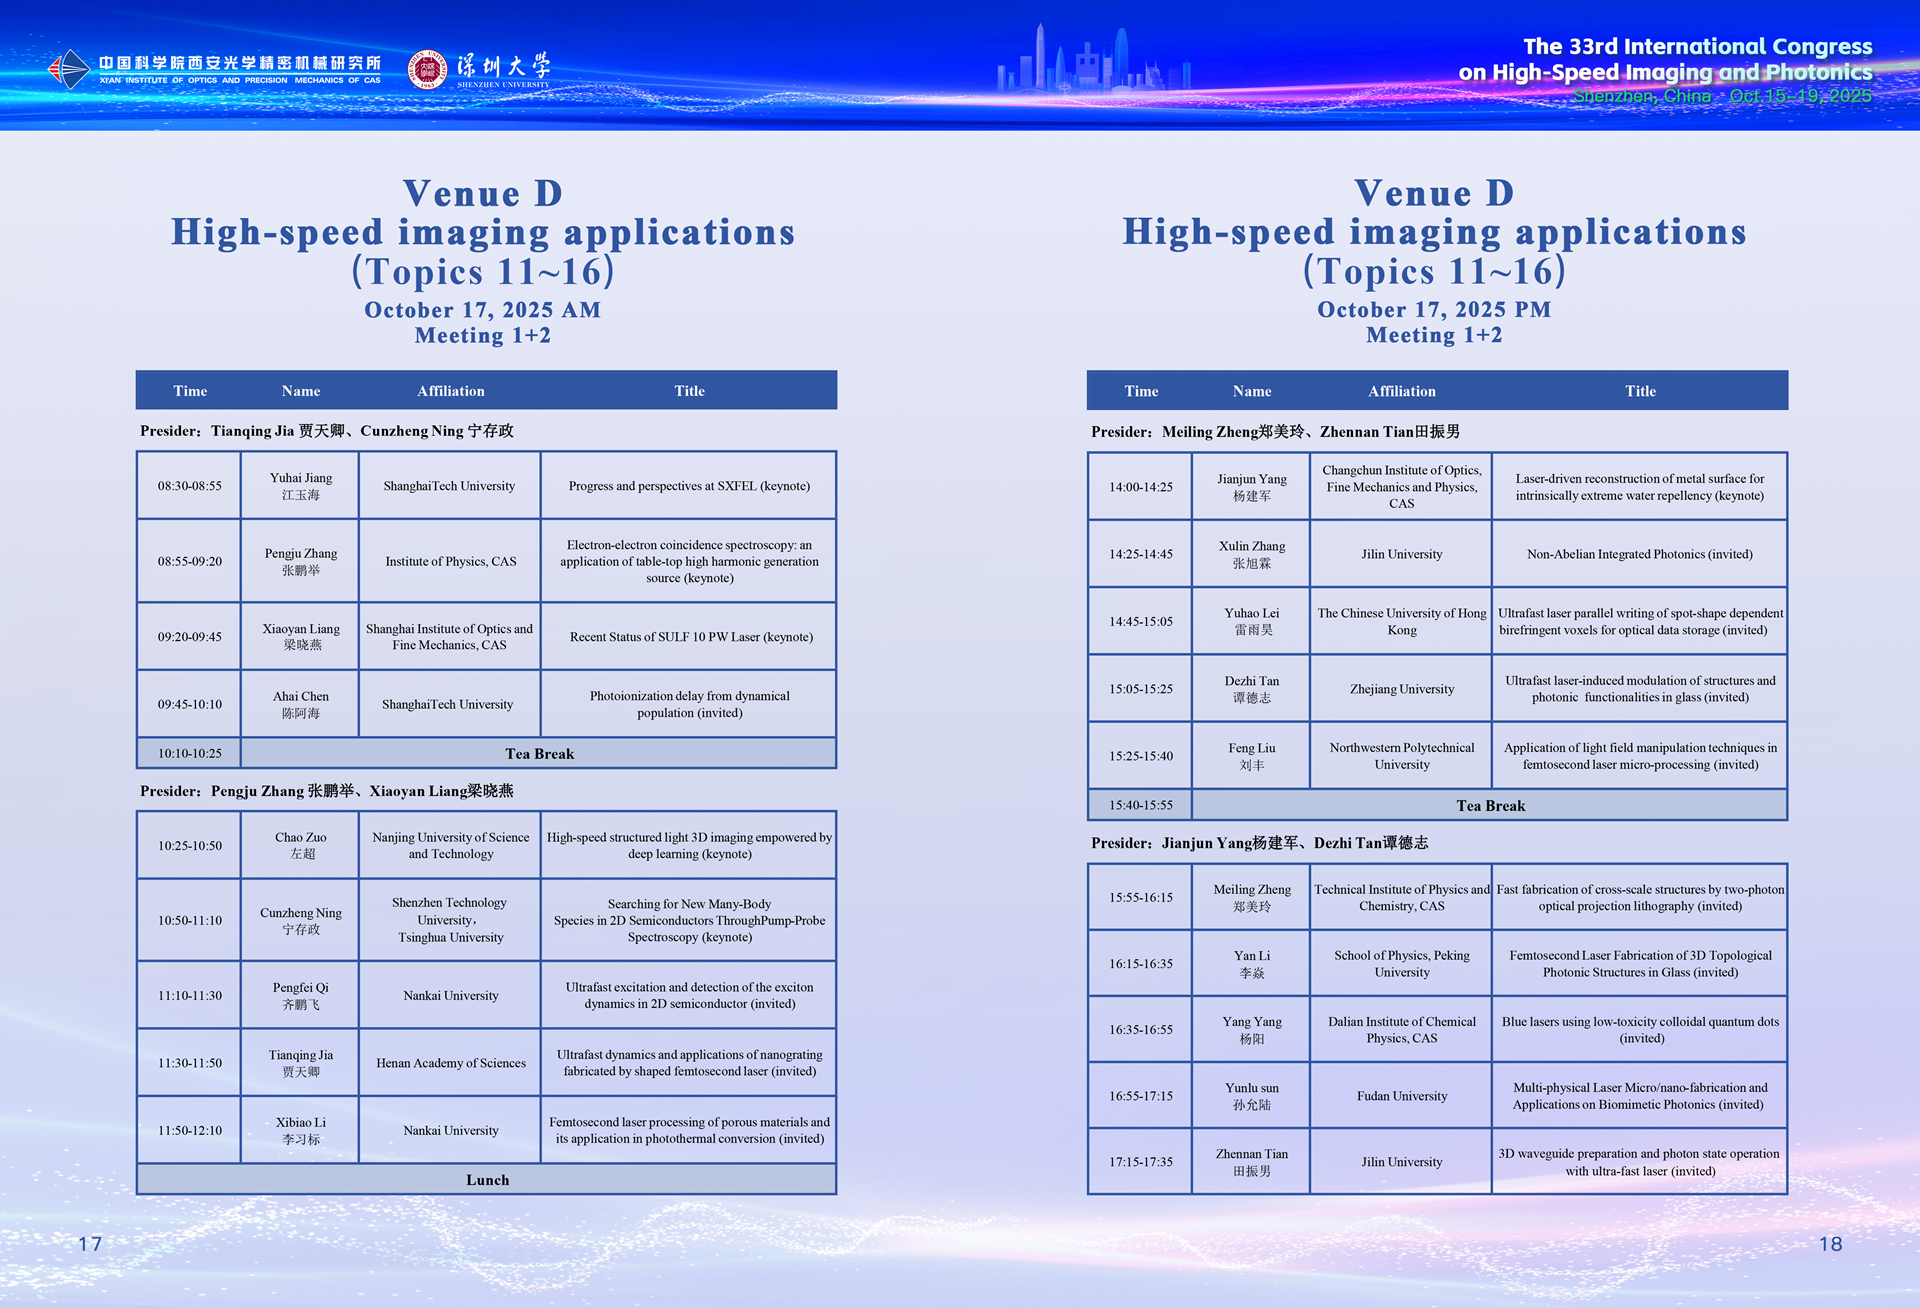The height and width of the screenshot is (1308, 1920).
Task: Click the Lunch row at table bottom
Action: click(x=487, y=1180)
